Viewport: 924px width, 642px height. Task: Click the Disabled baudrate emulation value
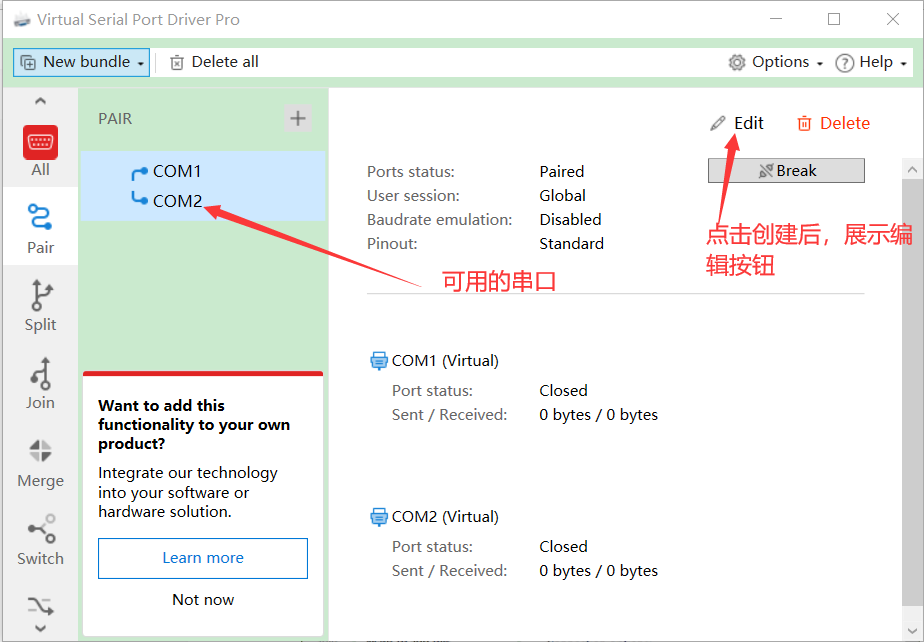570,219
